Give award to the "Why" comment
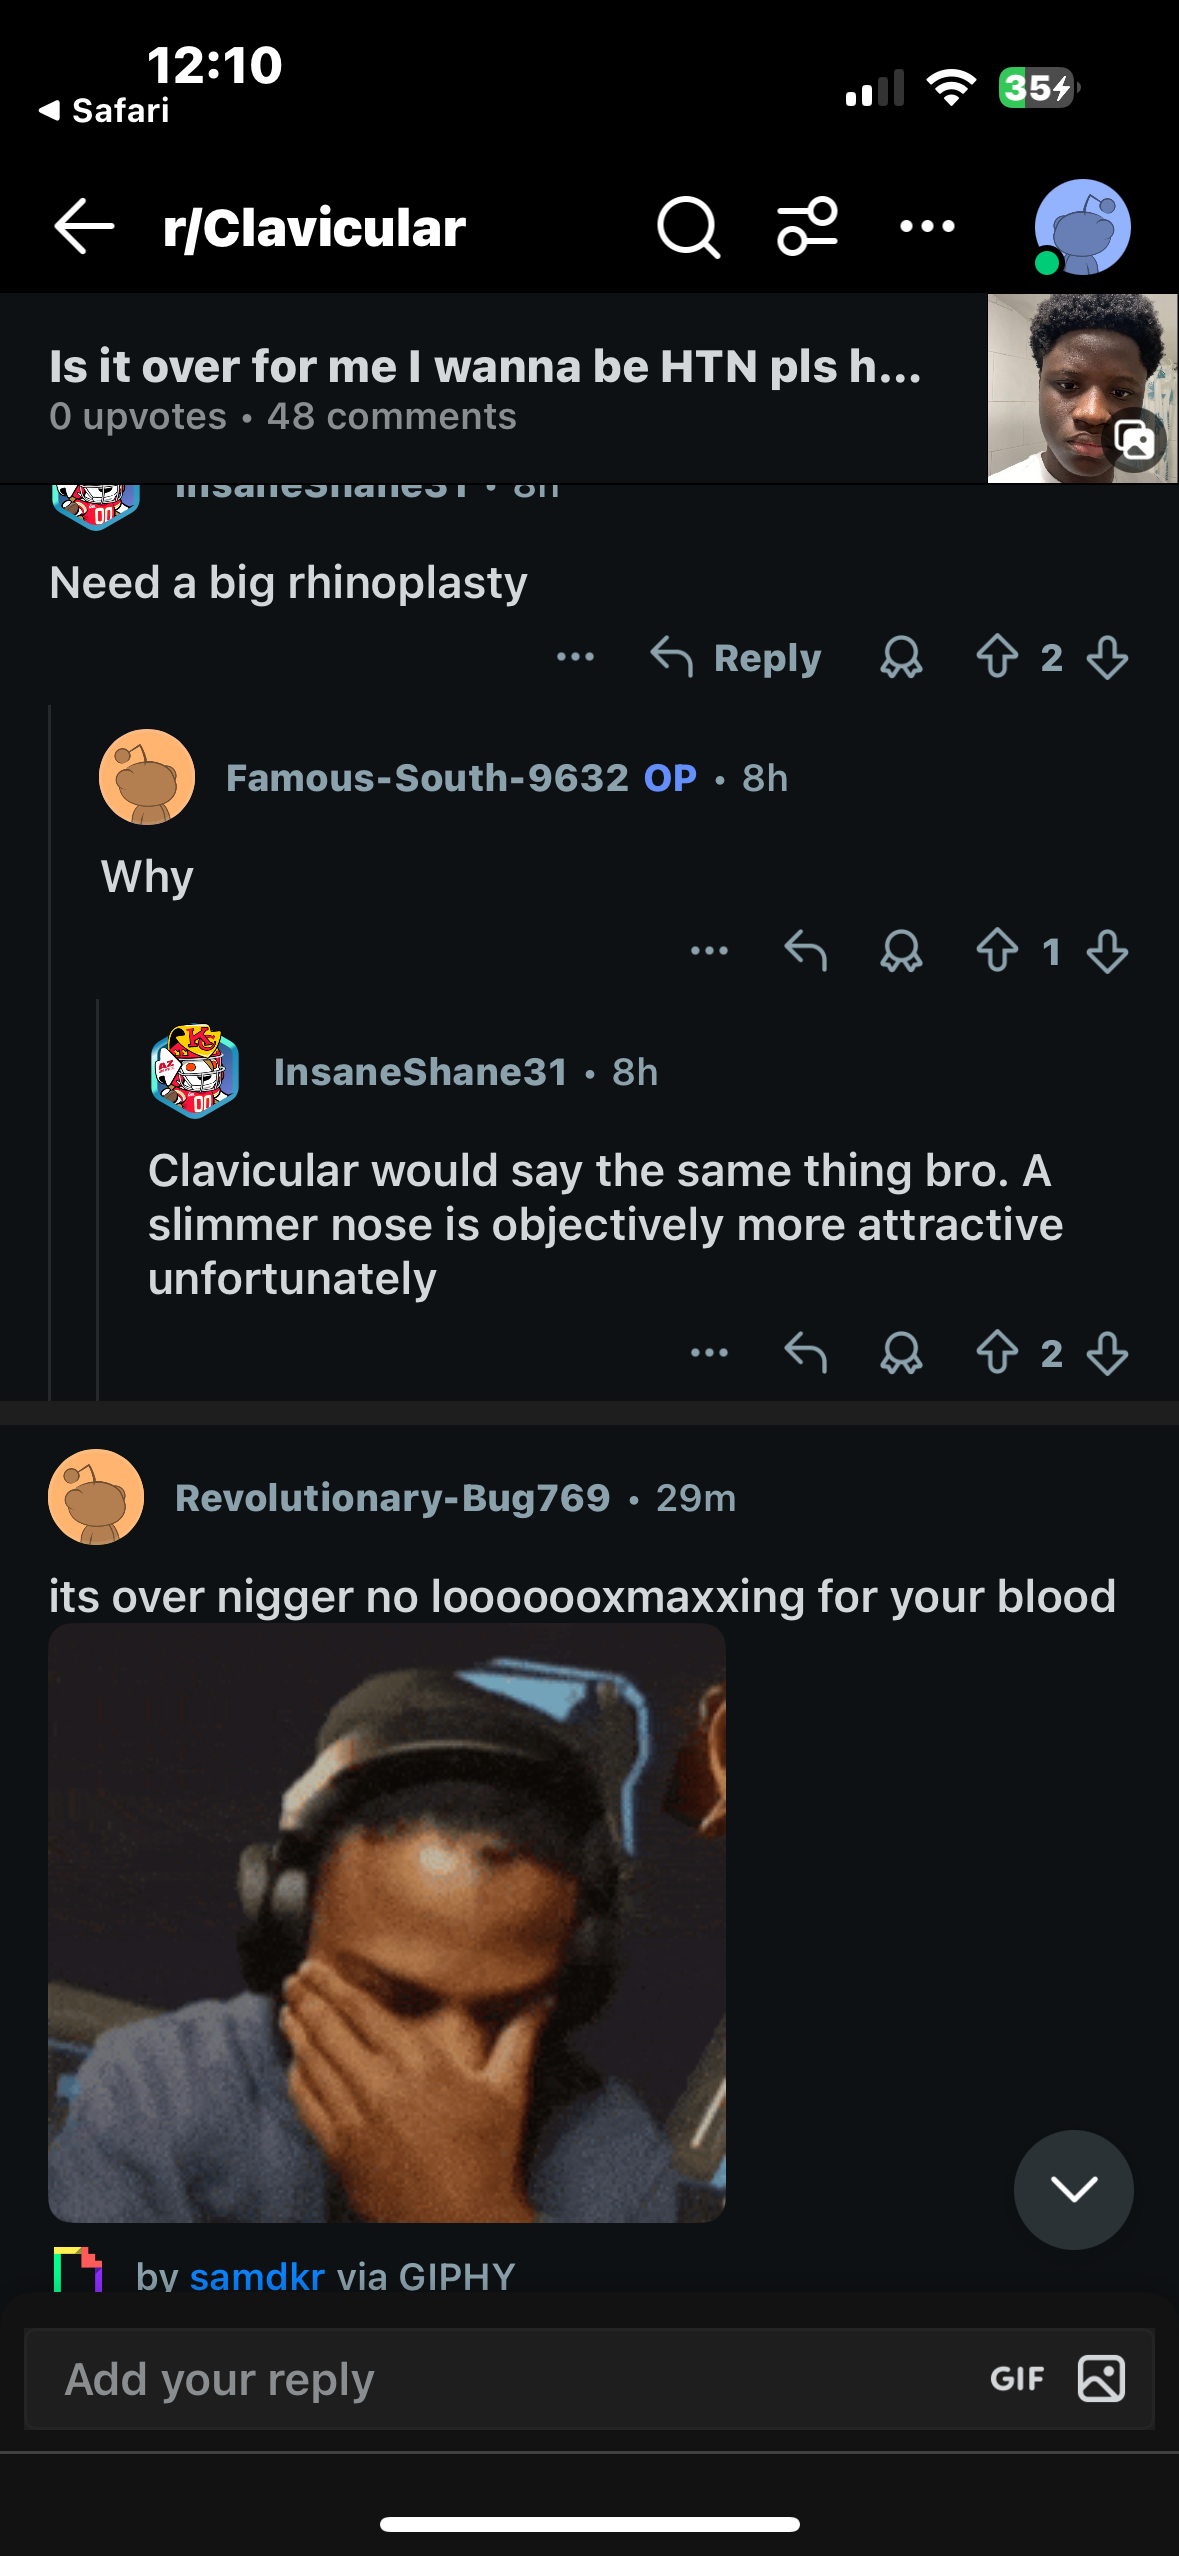 pyautogui.click(x=901, y=952)
